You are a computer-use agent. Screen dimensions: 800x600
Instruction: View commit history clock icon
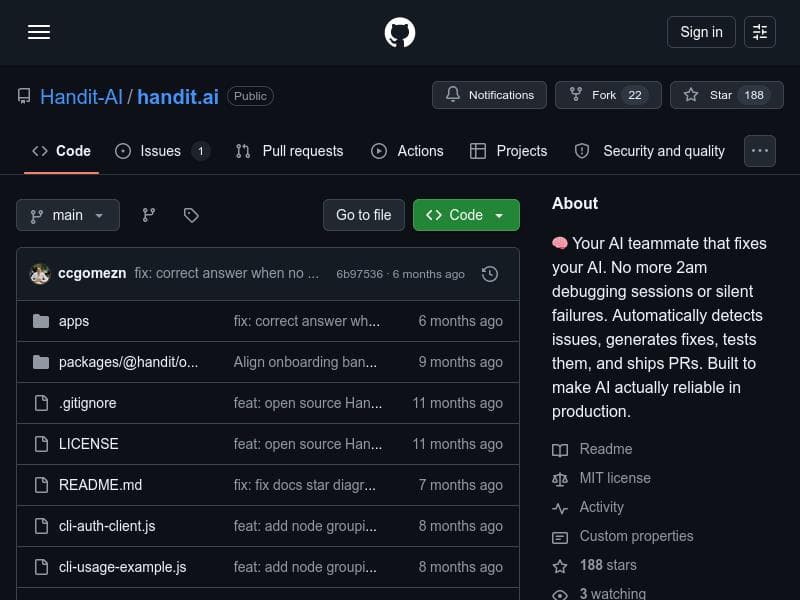click(490, 273)
